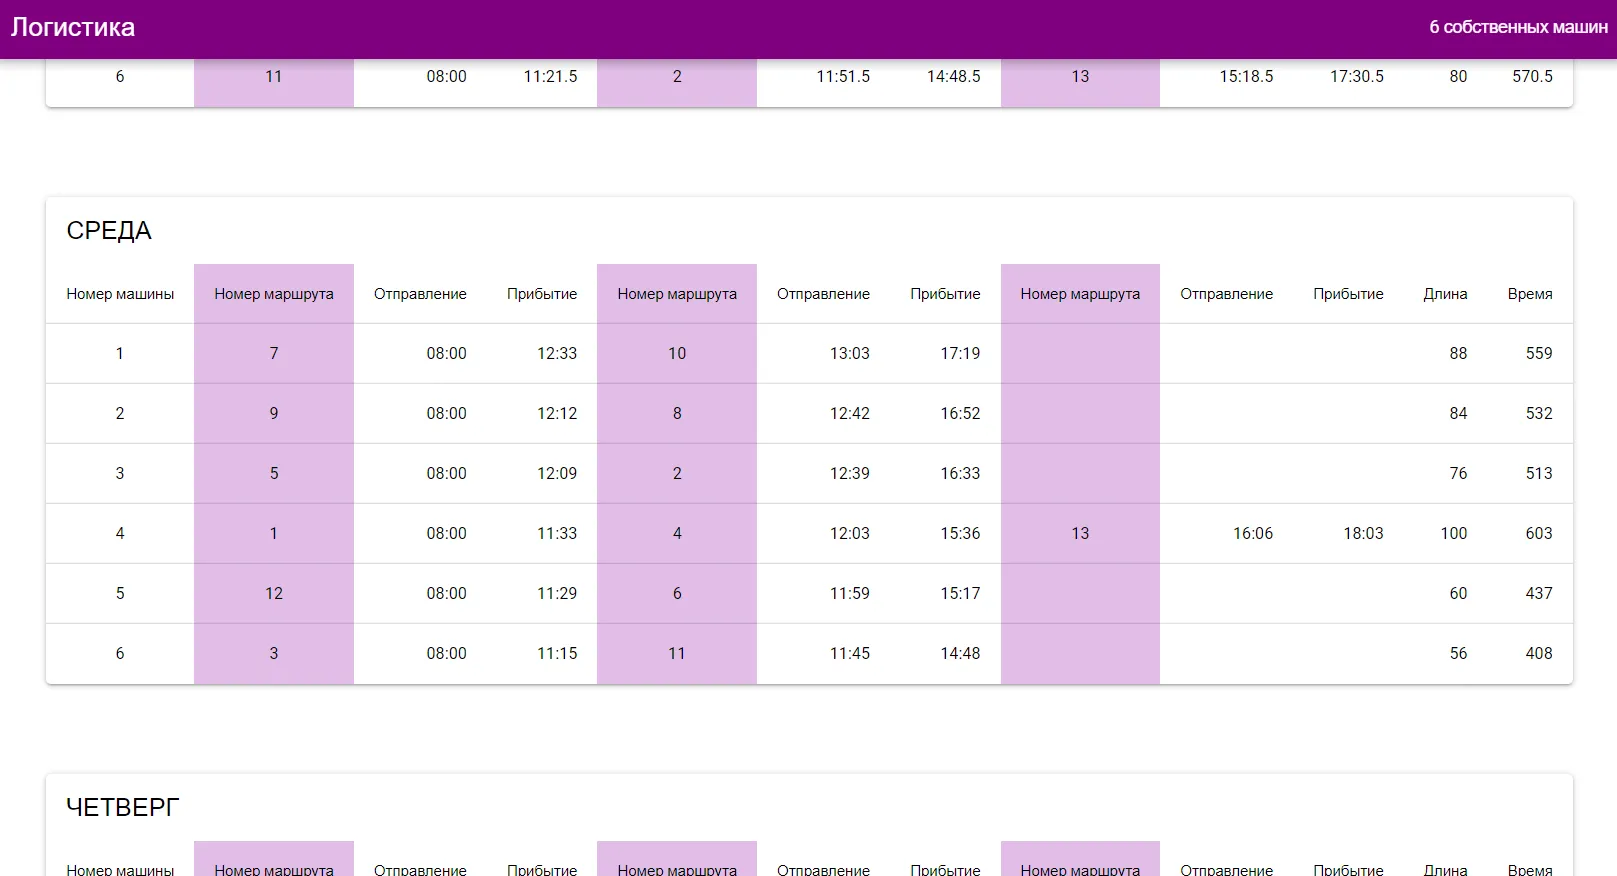Click first 'Номер маршрута' header in СРЕДА table

[273, 294]
